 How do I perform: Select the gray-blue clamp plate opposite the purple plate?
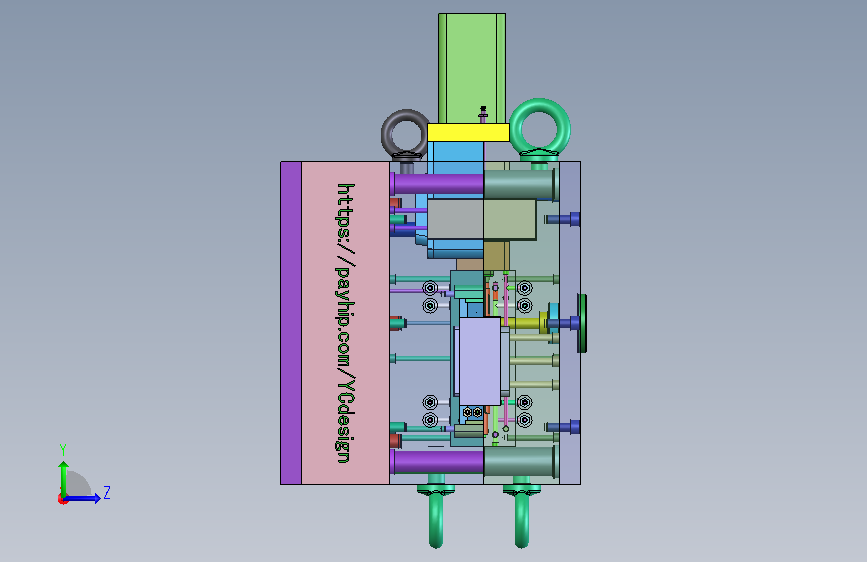[570, 323]
